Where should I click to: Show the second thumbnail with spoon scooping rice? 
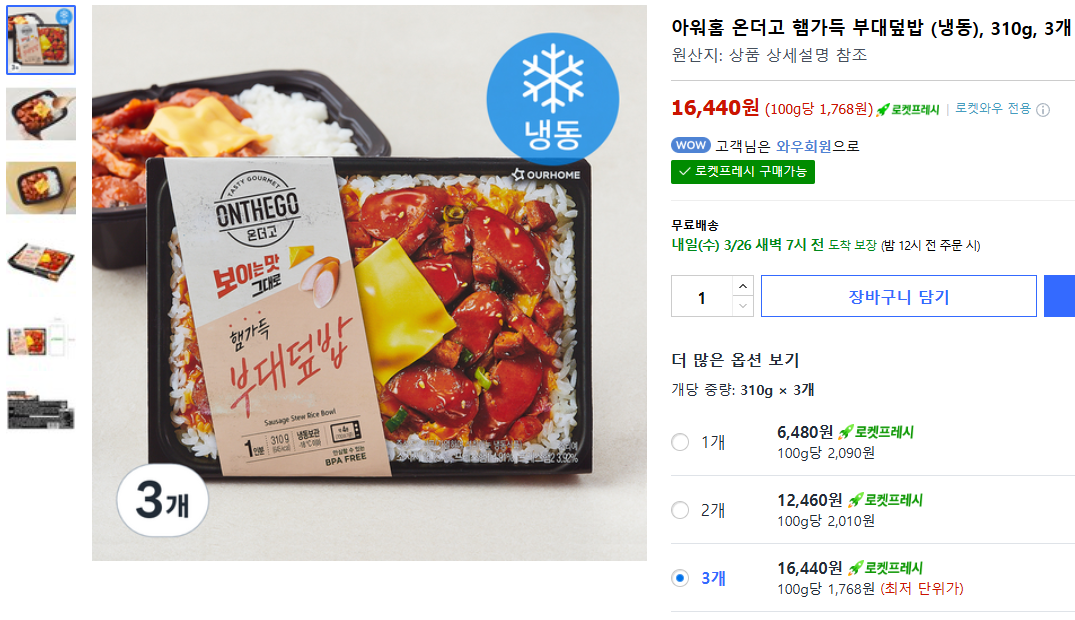pyautogui.click(x=41, y=114)
